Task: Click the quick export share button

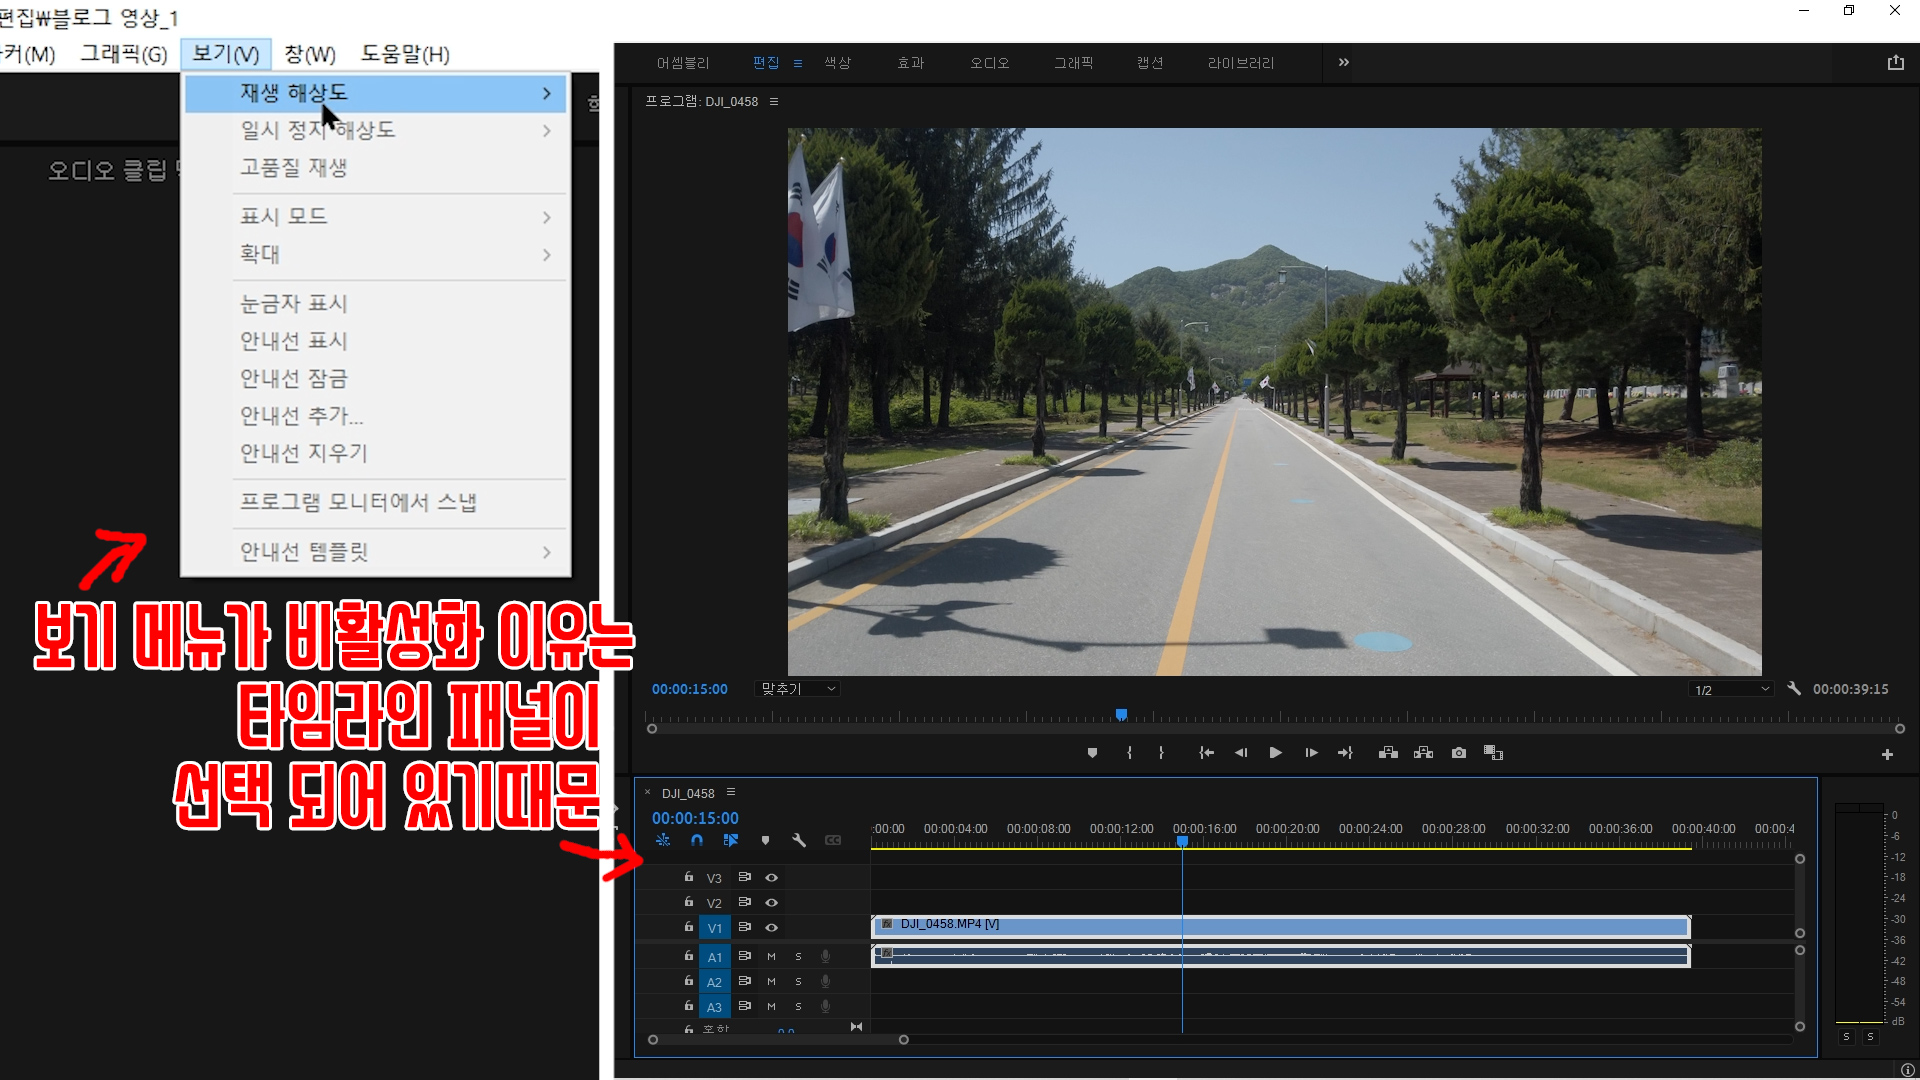Action: [1895, 62]
